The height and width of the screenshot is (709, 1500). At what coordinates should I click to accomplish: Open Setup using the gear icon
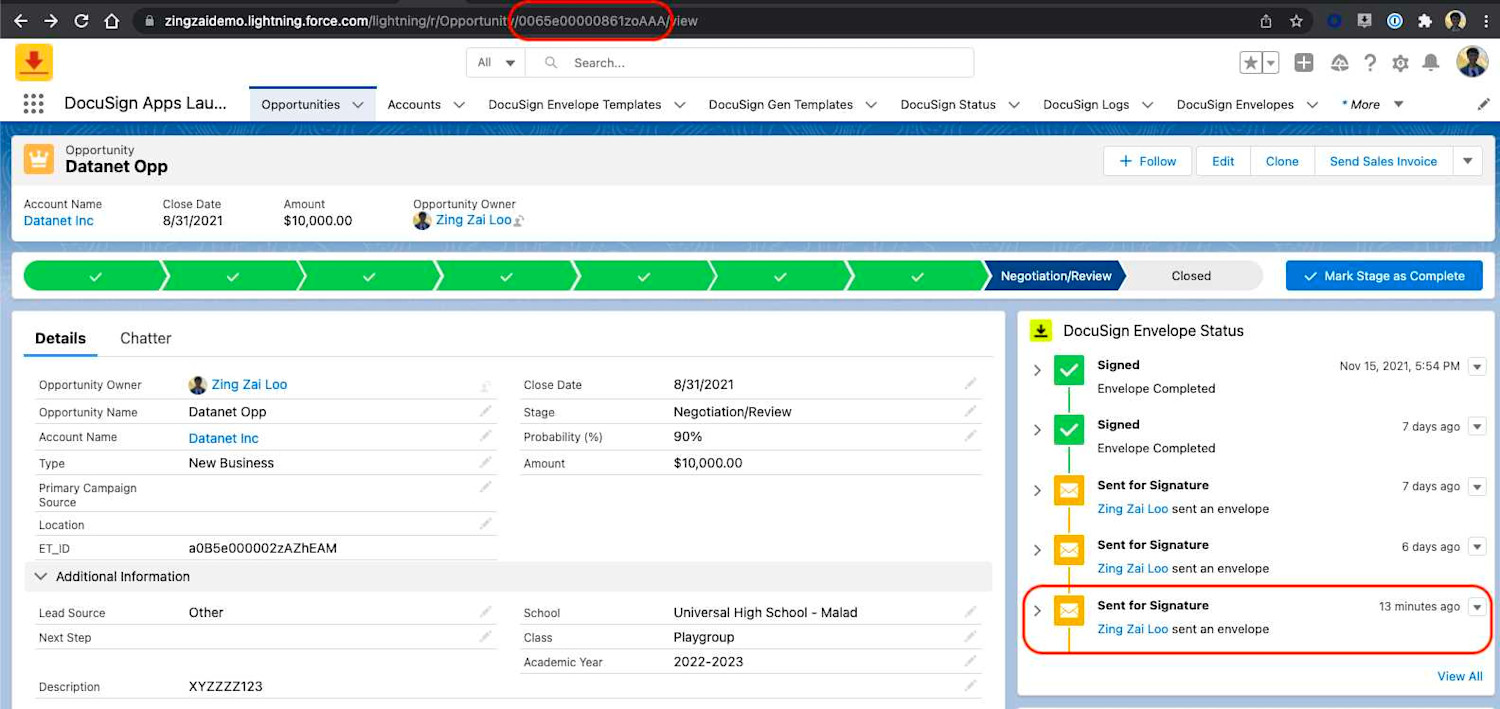tap(1400, 62)
